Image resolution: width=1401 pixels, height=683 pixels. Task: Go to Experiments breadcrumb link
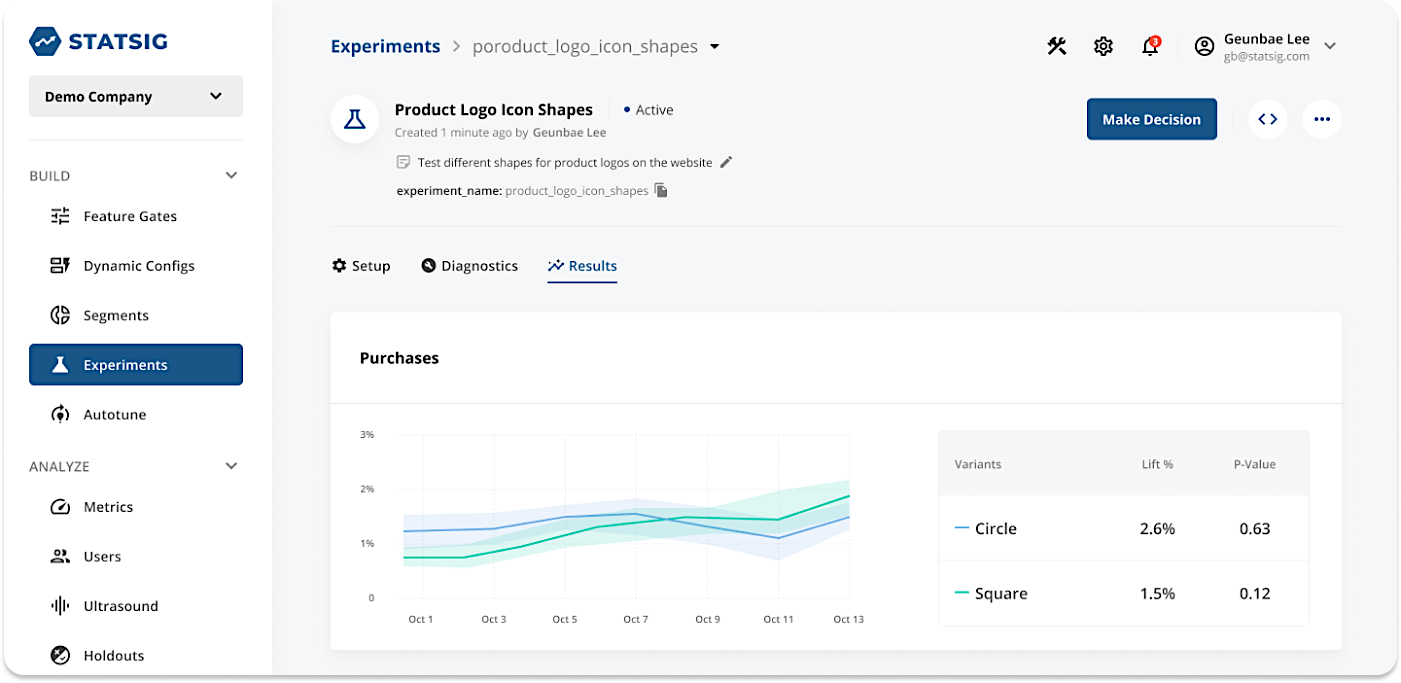(385, 46)
